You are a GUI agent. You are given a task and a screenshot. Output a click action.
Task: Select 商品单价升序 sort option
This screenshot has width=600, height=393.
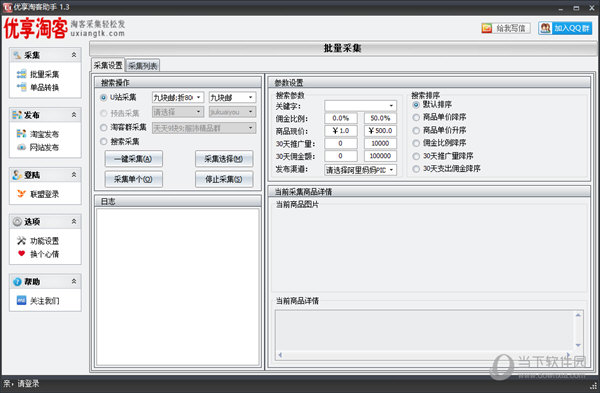tap(416, 130)
